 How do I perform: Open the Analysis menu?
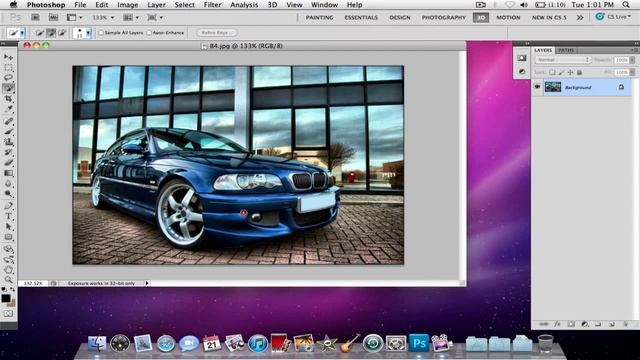[244, 5]
